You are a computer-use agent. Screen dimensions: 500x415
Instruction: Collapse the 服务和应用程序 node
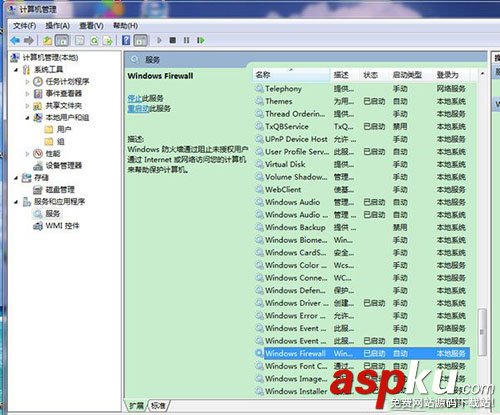[16, 202]
